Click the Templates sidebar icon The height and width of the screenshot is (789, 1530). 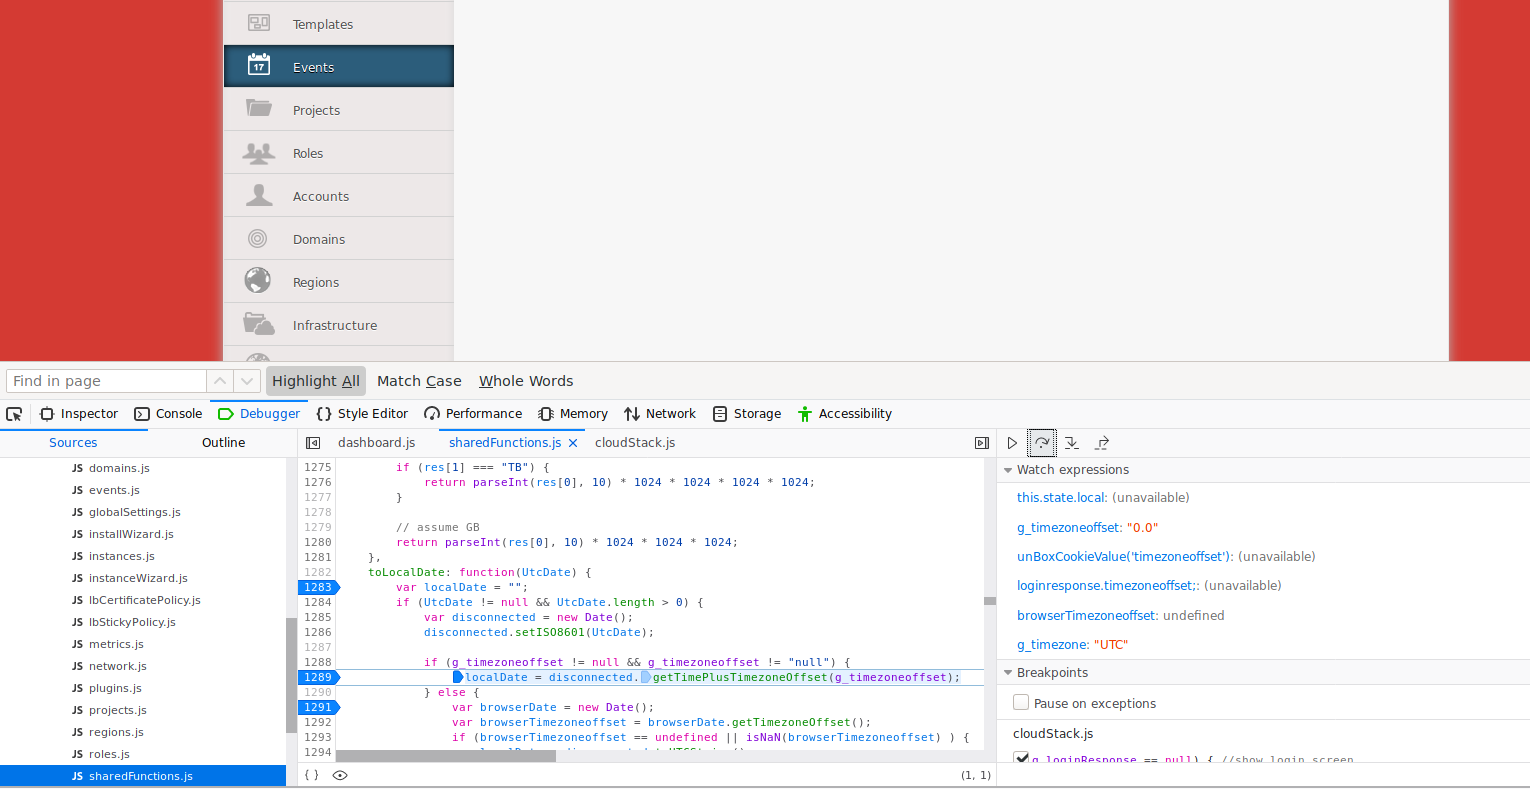[x=259, y=23]
